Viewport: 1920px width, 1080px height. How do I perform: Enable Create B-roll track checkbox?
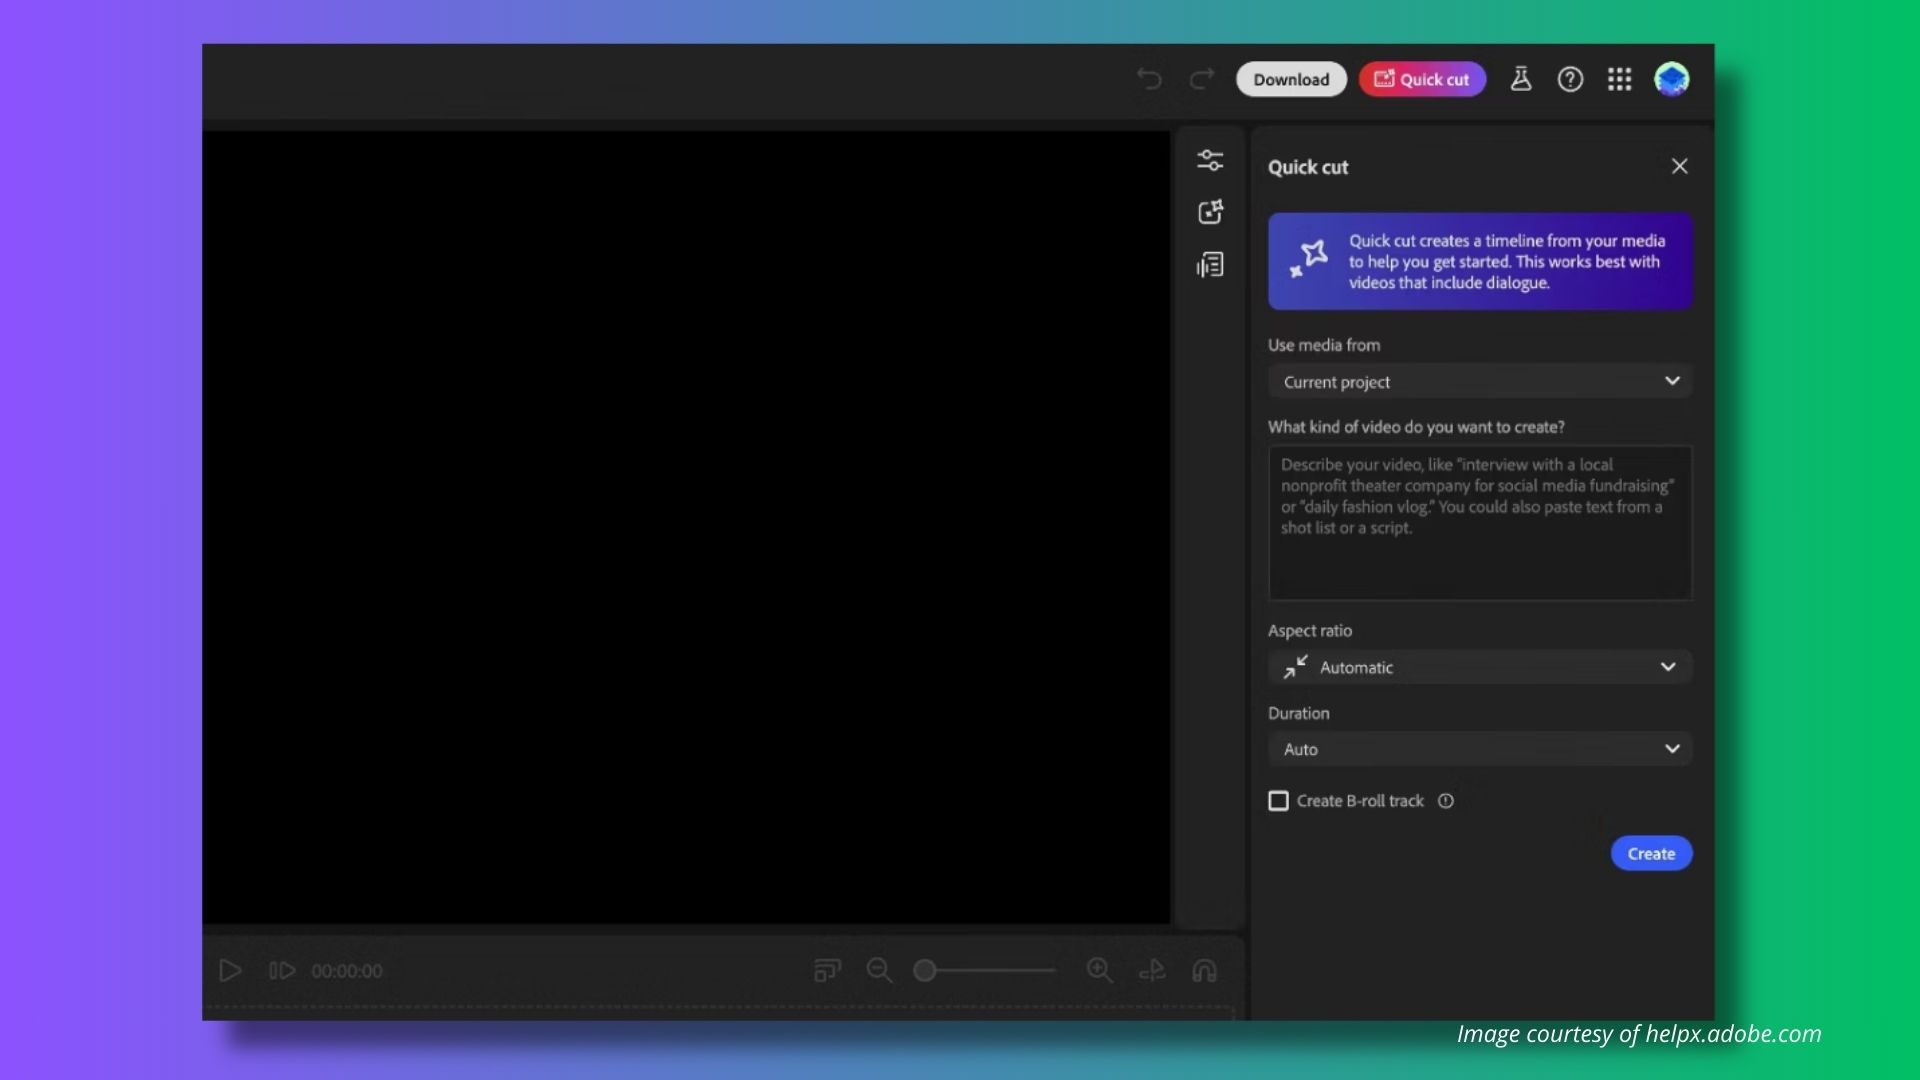tap(1278, 801)
